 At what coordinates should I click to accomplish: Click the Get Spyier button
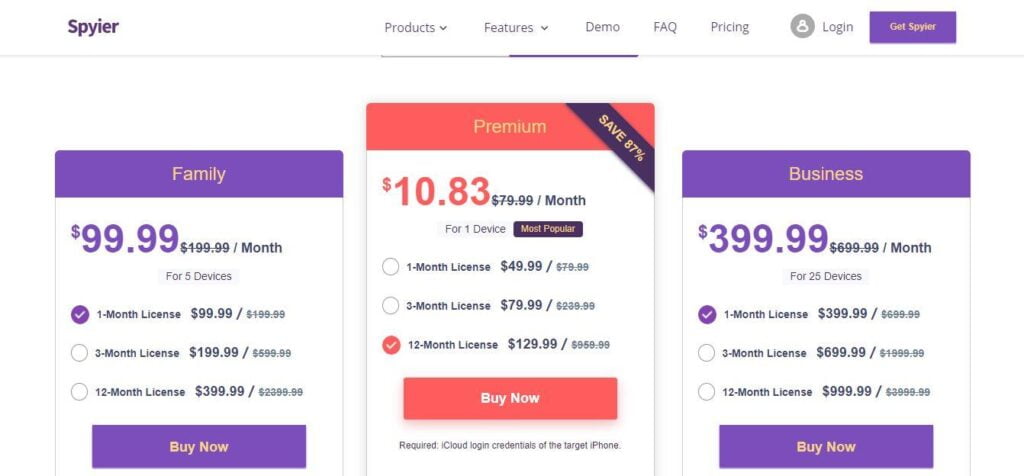[x=912, y=27]
